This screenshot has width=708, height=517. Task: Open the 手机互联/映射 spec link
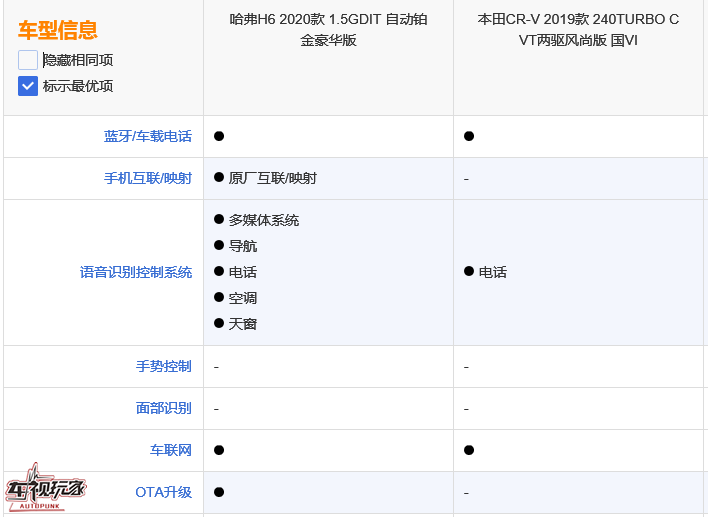[x=148, y=178]
